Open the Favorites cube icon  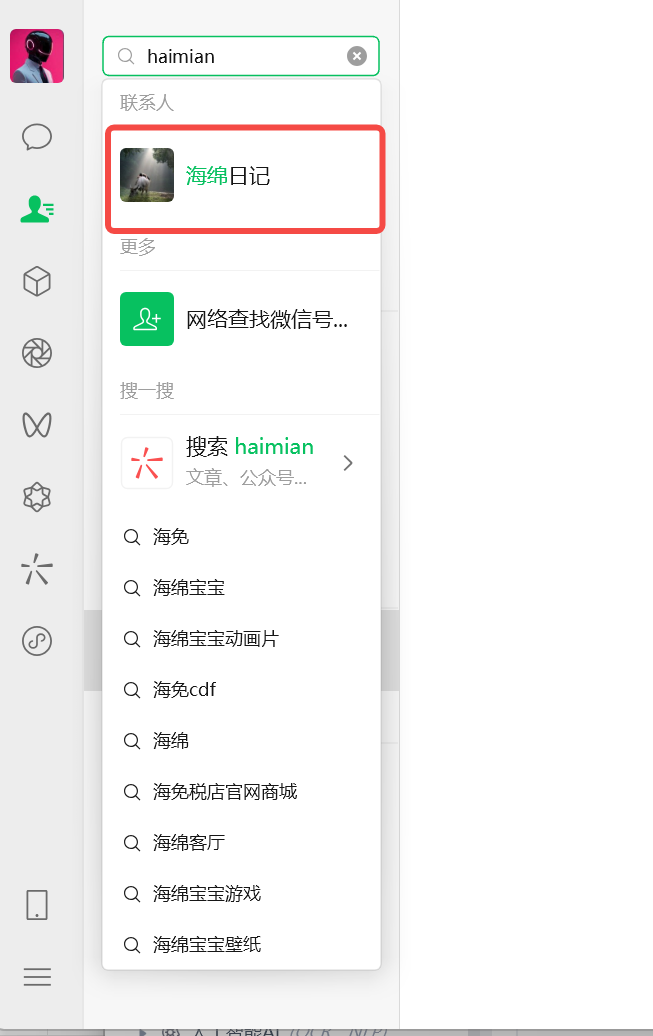click(x=37, y=281)
